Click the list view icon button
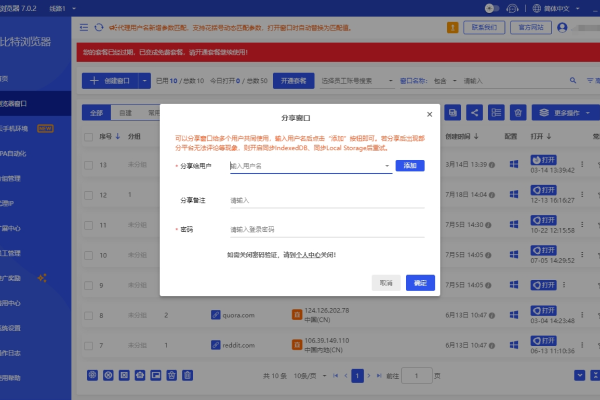 [496, 113]
